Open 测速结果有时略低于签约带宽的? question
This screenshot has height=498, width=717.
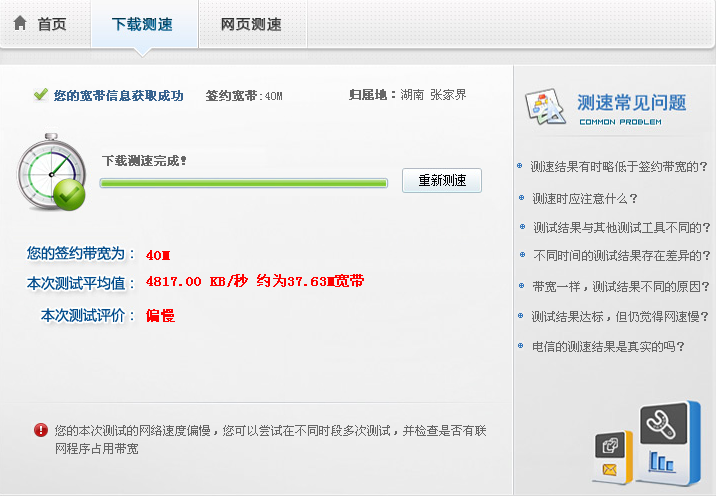pyautogui.click(x=619, y=166)
